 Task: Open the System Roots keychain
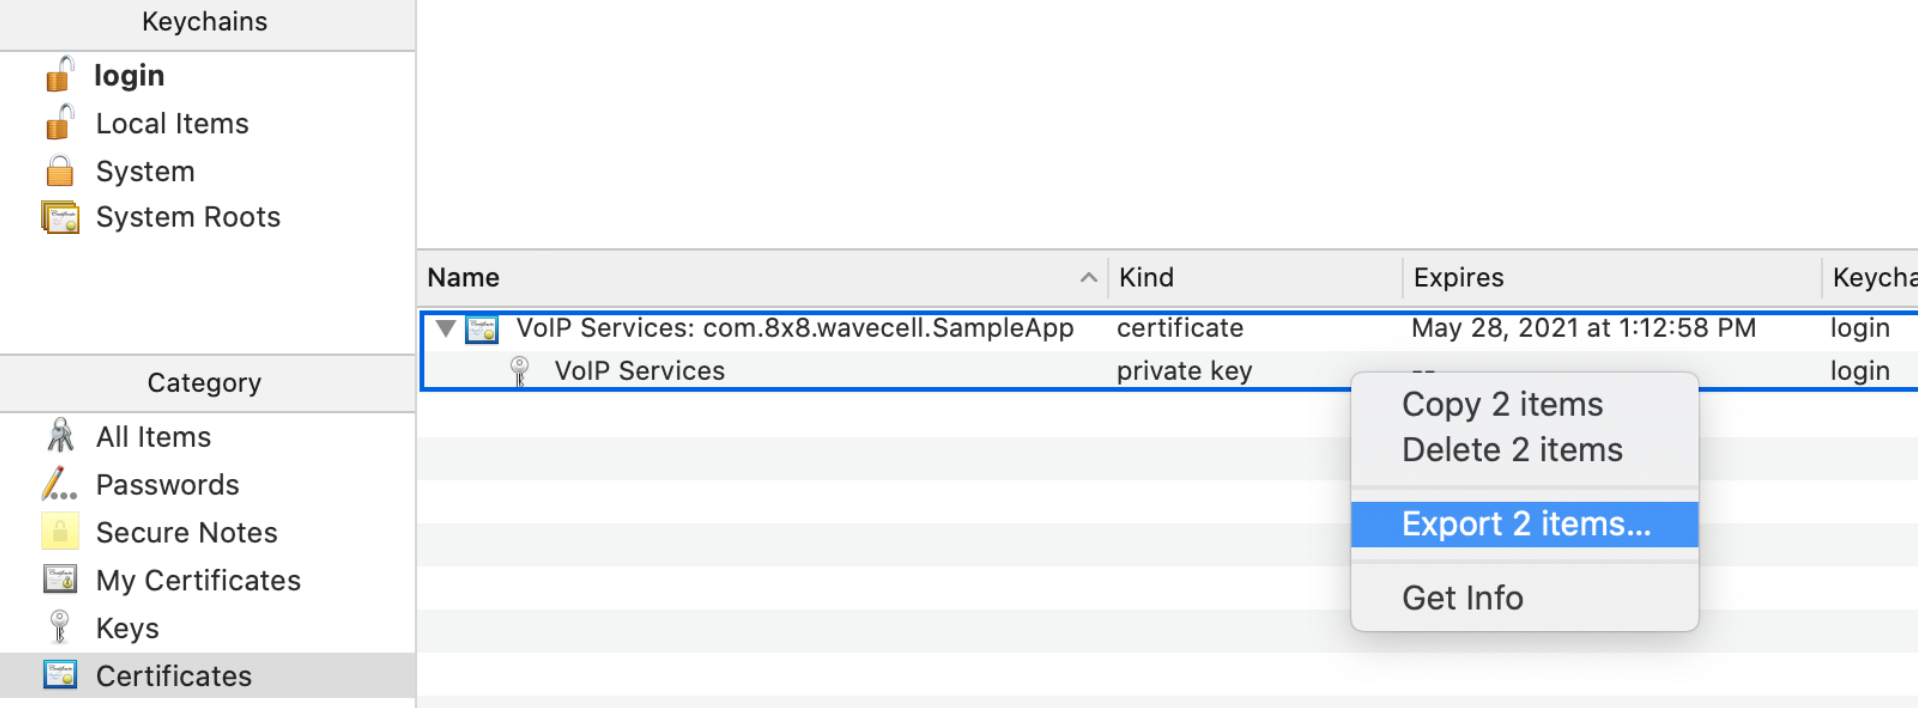pyautogui.click(x=188, y=217)
